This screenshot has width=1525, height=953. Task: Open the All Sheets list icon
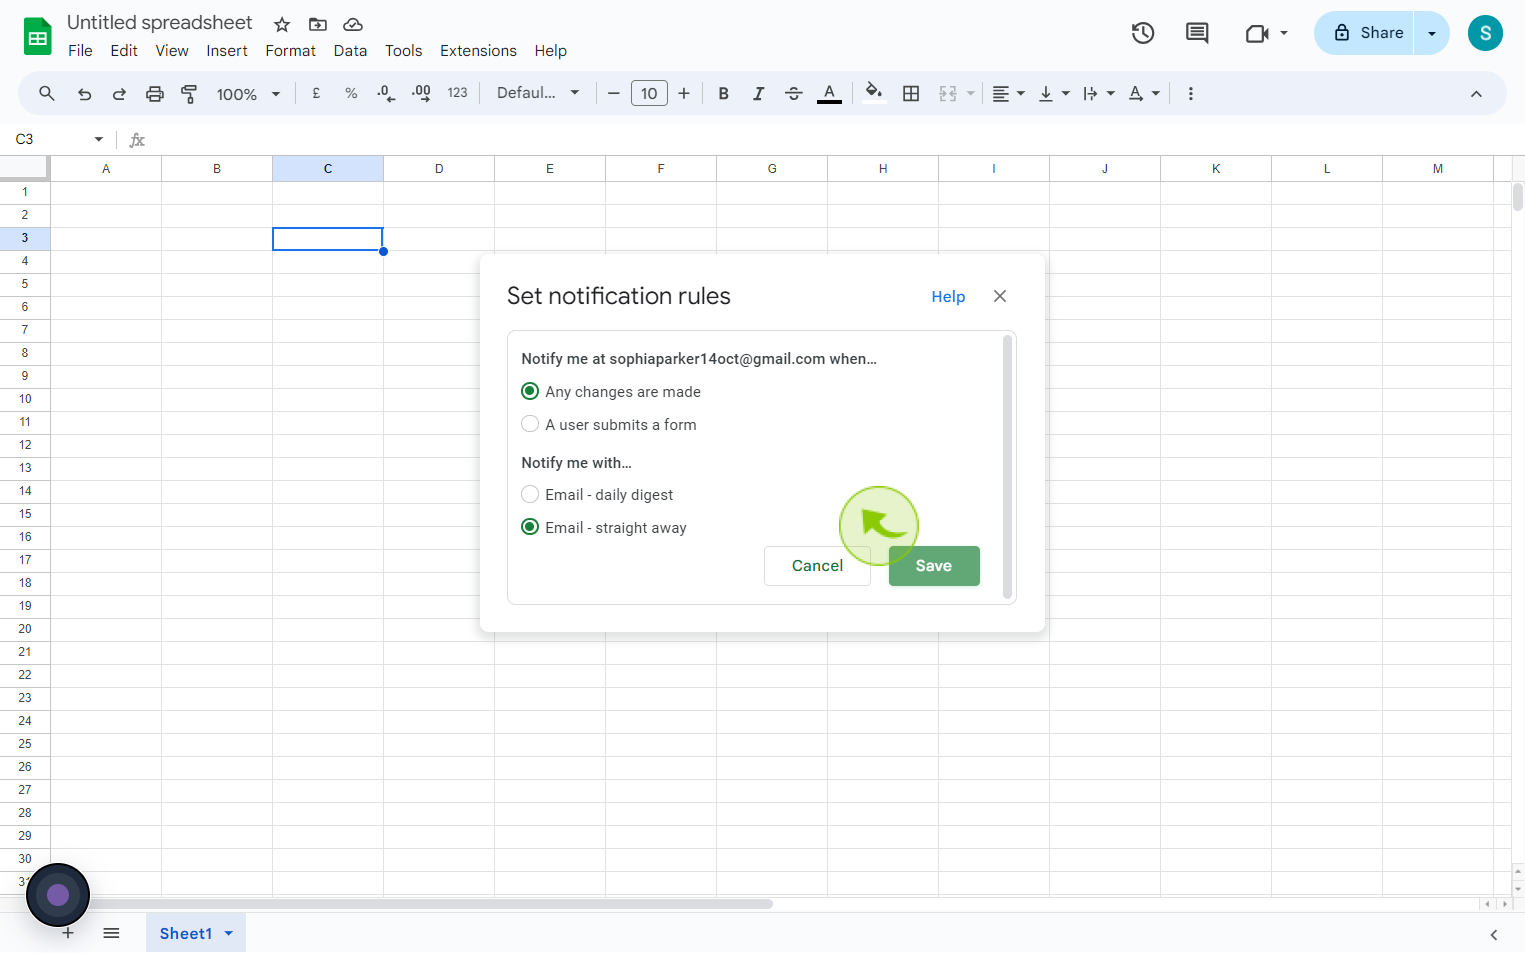pos(111,933)
